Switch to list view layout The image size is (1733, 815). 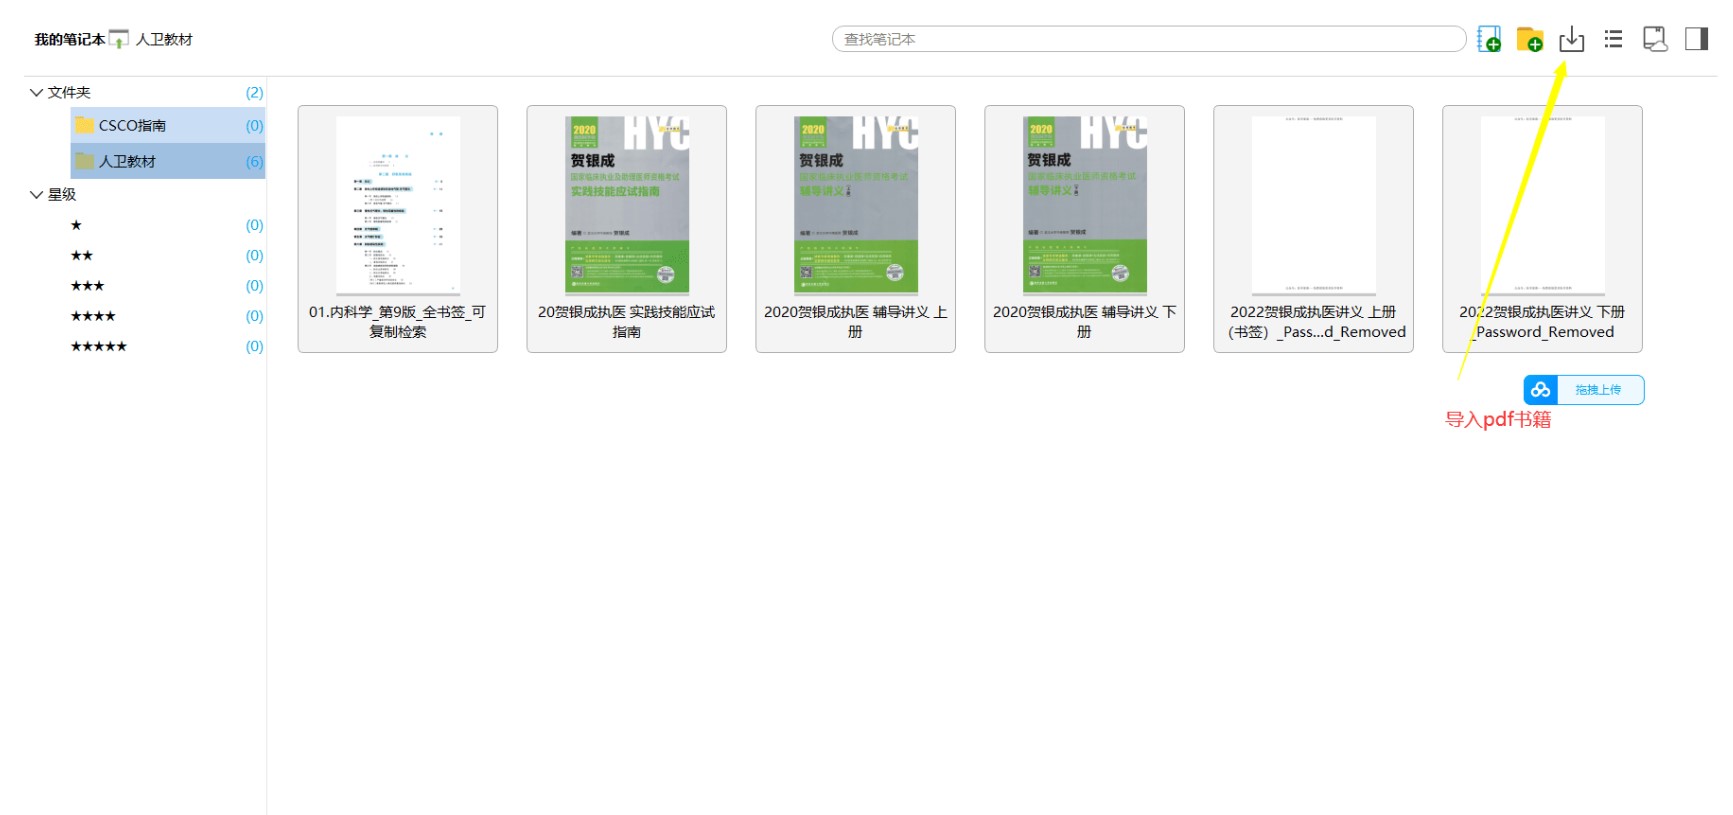[x=1613, y=39]
